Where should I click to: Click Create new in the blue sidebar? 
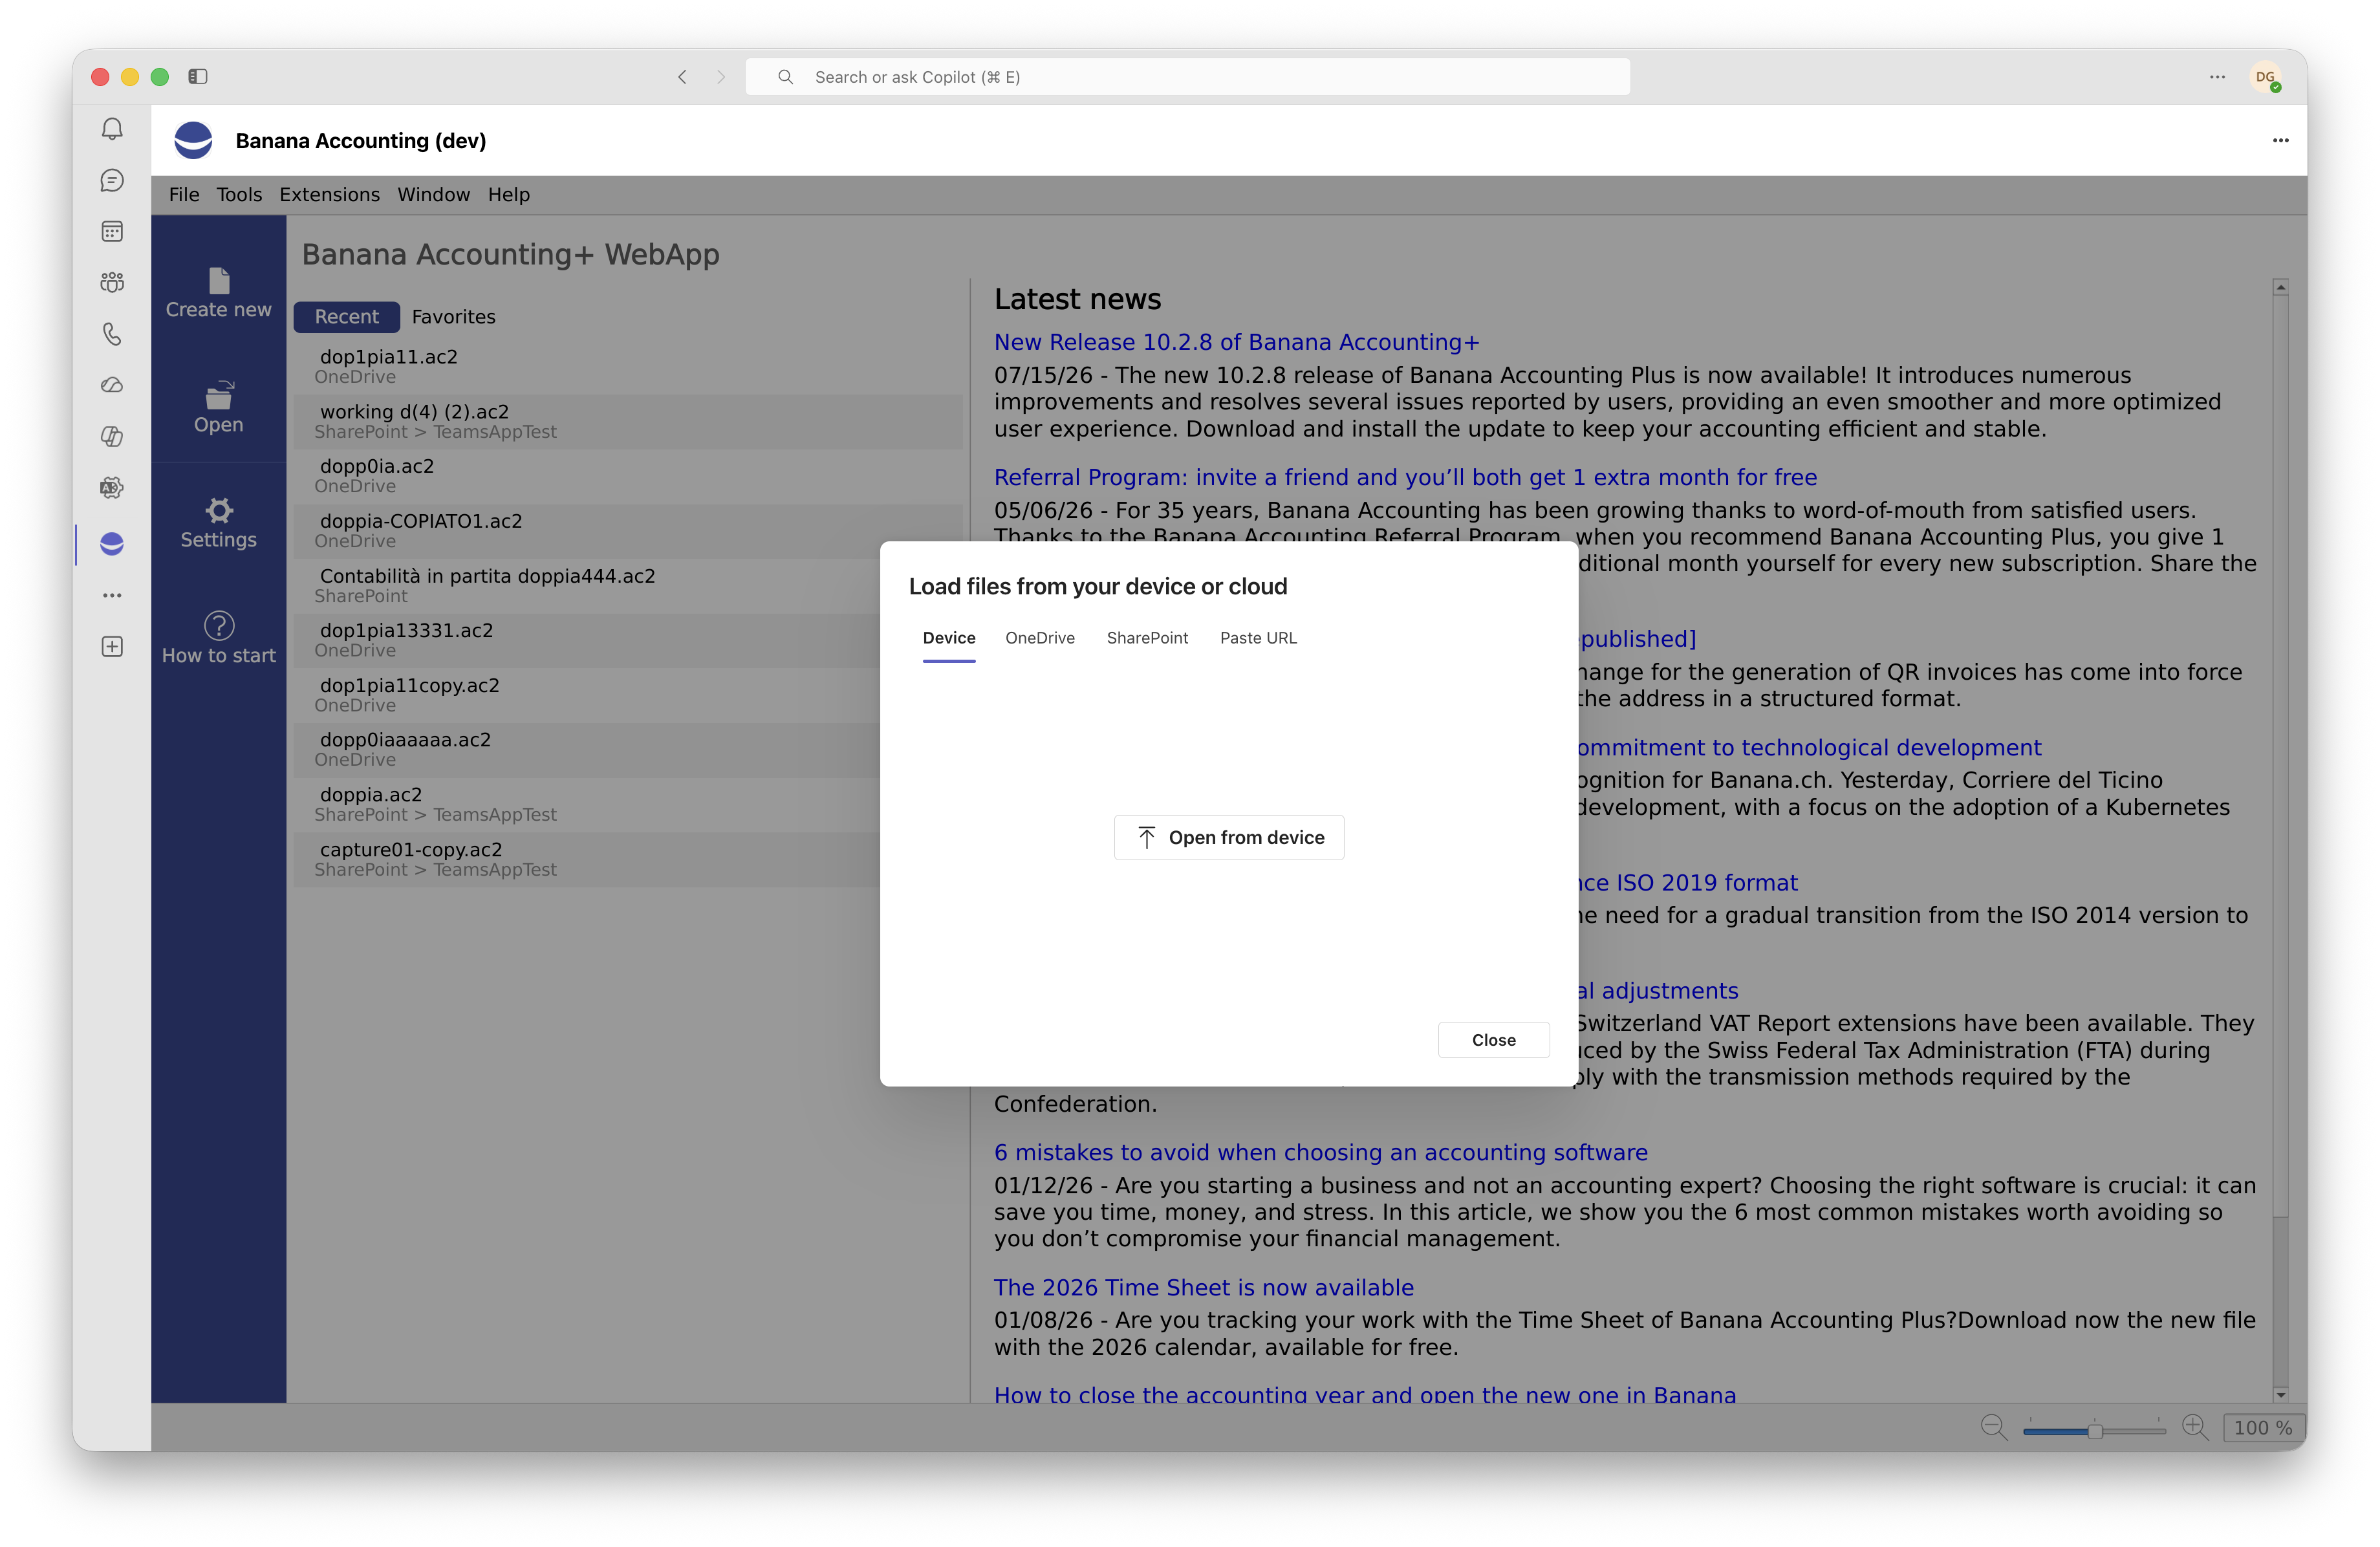218,293
